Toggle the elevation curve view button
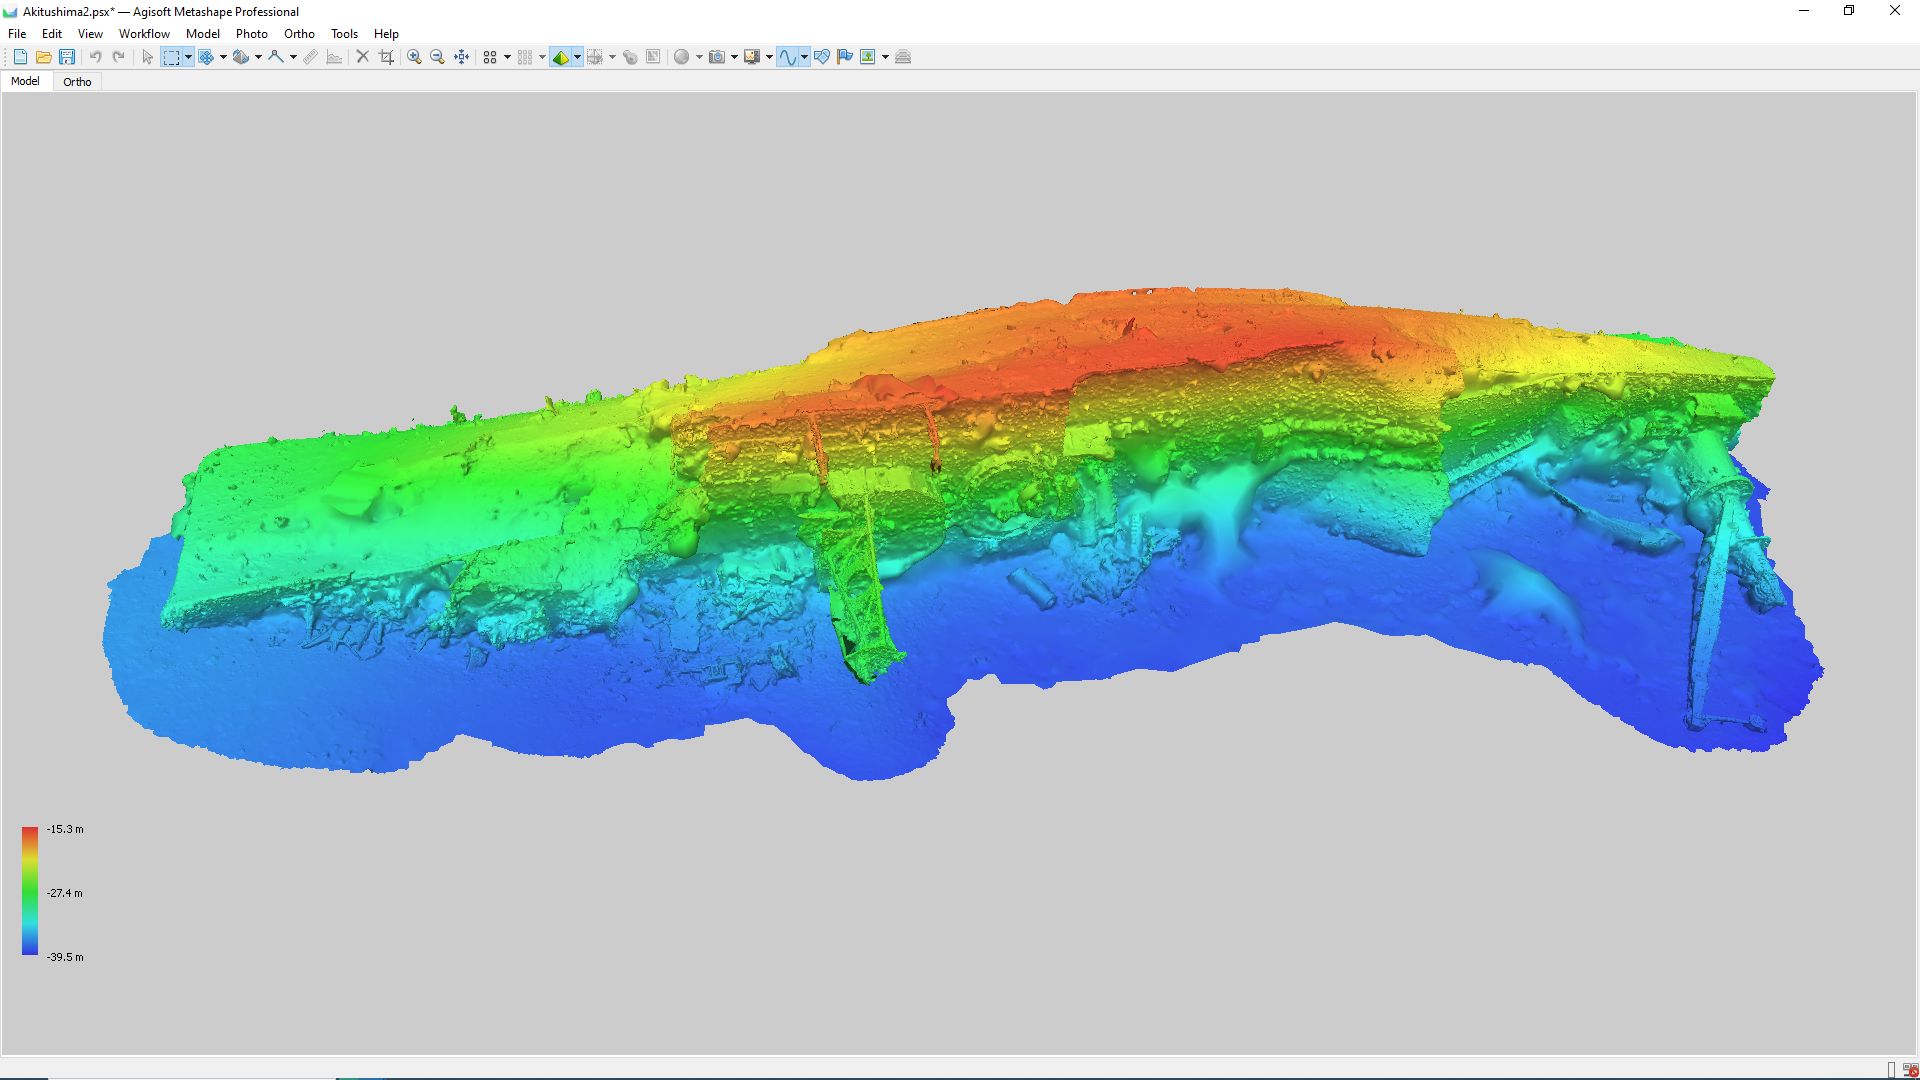The height and width of the screenshot is (1080, 1920). tap(788, 57)
